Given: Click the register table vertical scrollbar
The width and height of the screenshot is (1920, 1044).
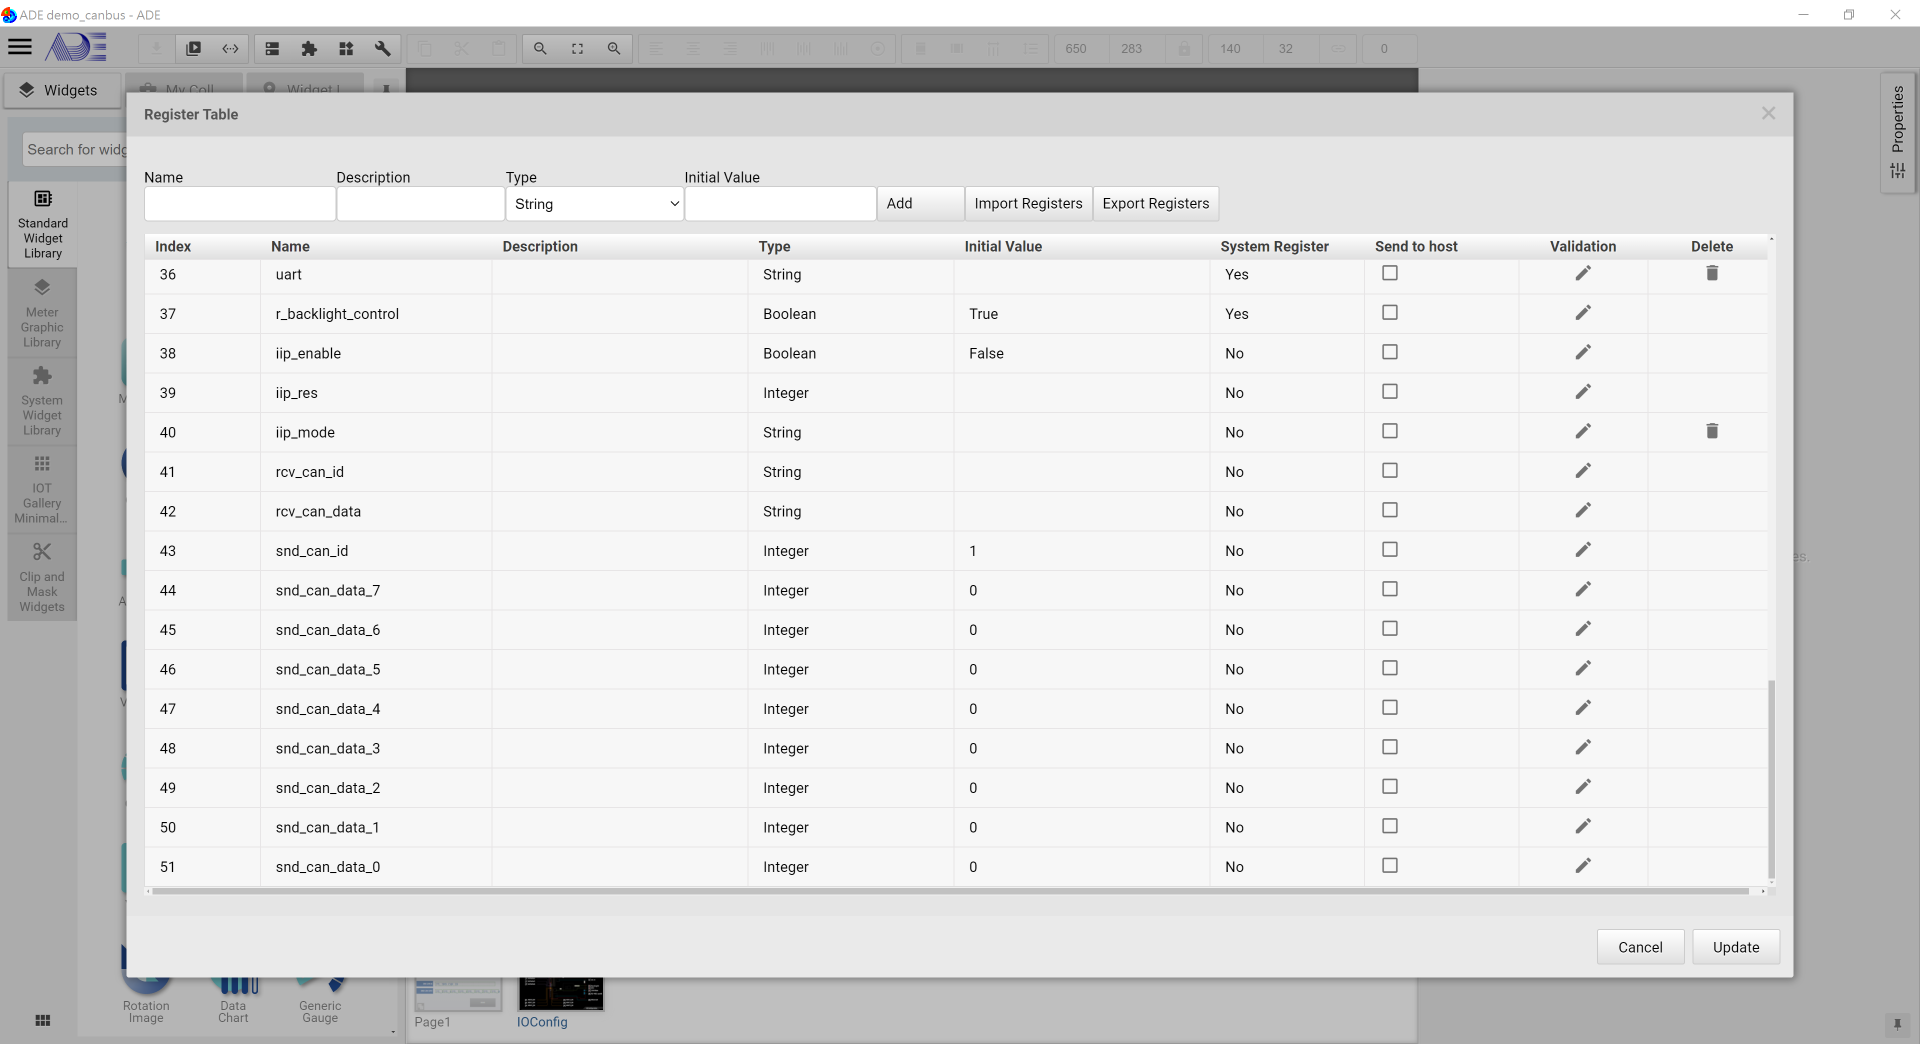Looking at the screenshot, I should 1771,780.
